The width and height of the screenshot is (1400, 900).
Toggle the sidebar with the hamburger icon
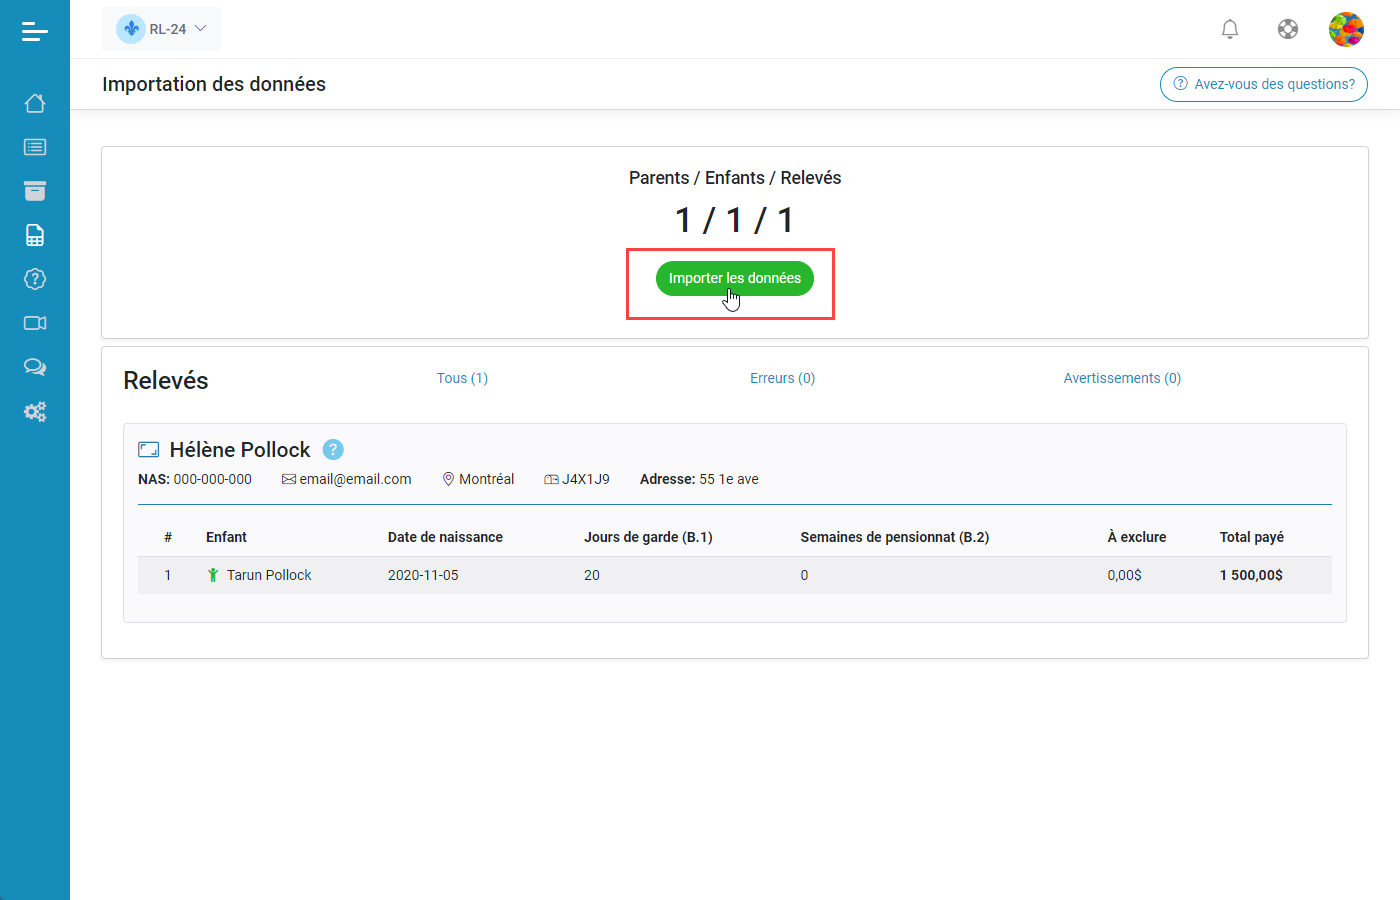[35, 31]
